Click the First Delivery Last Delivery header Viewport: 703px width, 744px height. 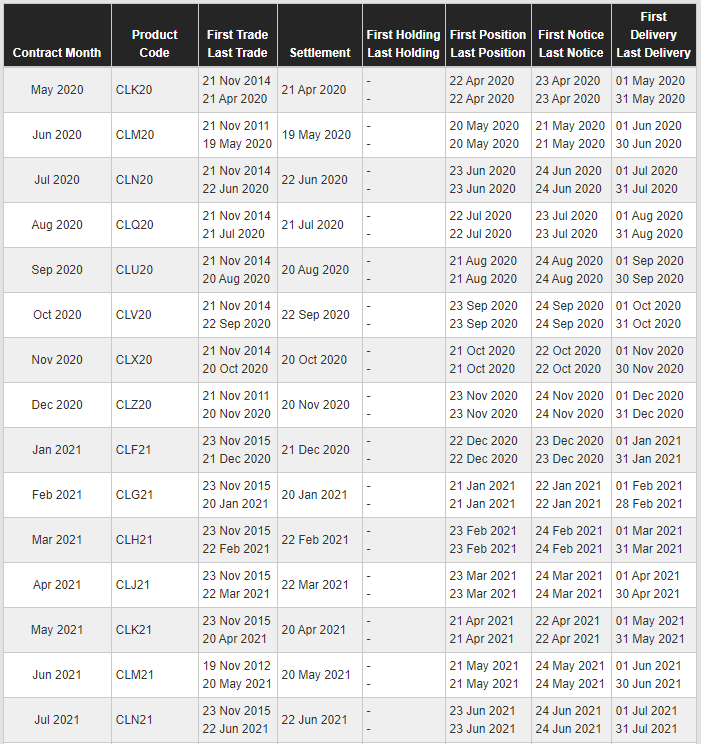point(653,35)
